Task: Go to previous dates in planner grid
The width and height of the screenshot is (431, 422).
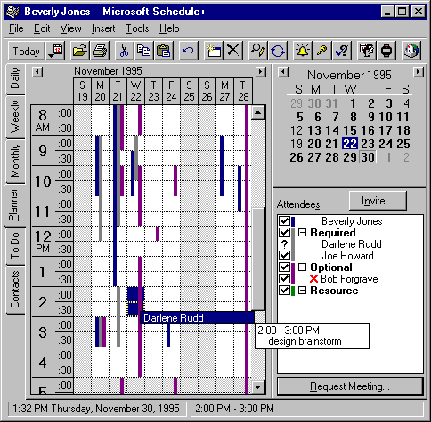Action: (x=38, y=72)
